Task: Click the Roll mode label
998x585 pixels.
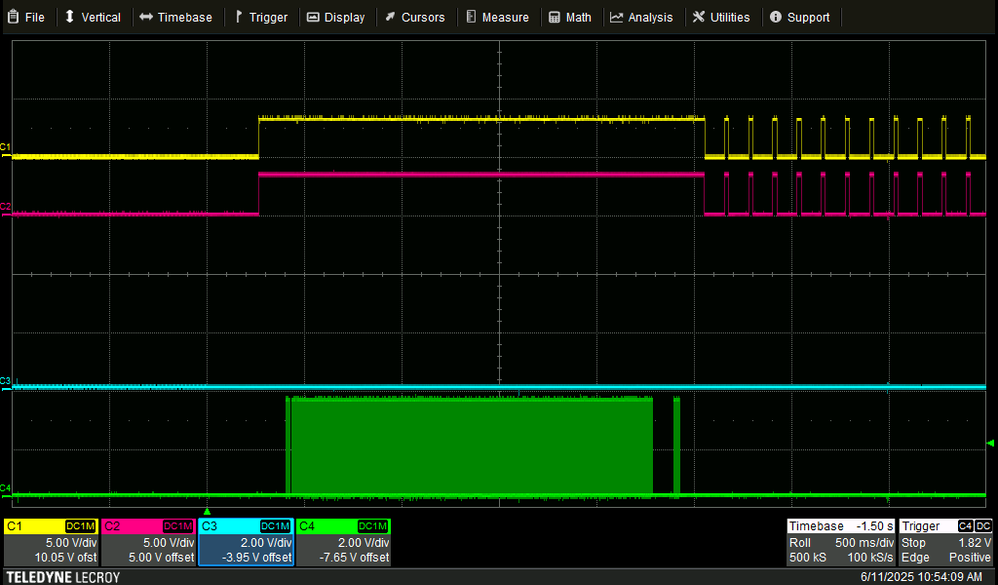Action: [x=800, y=543]
